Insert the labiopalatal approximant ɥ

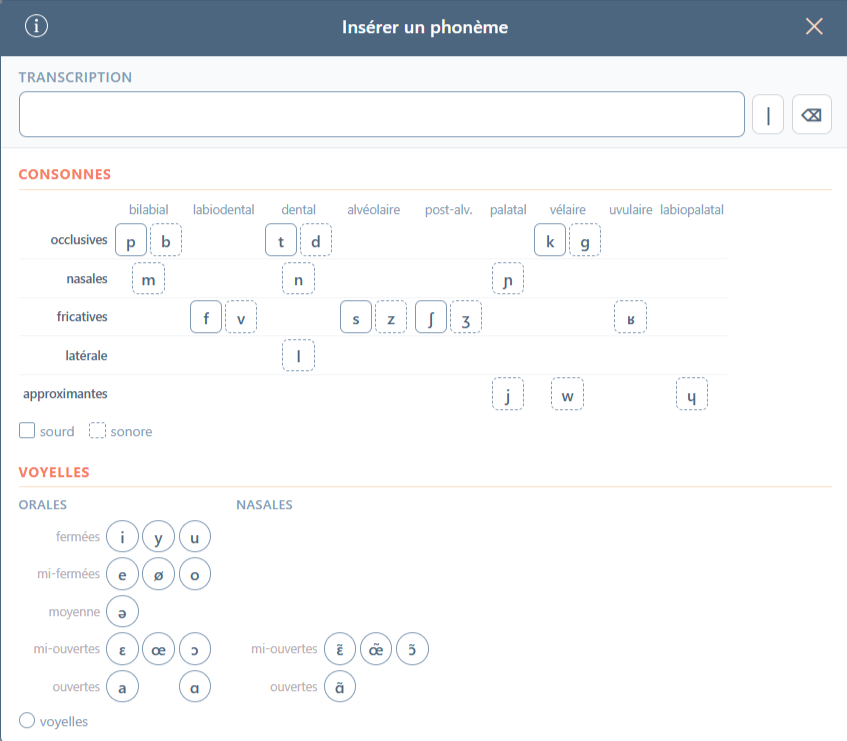692,394
